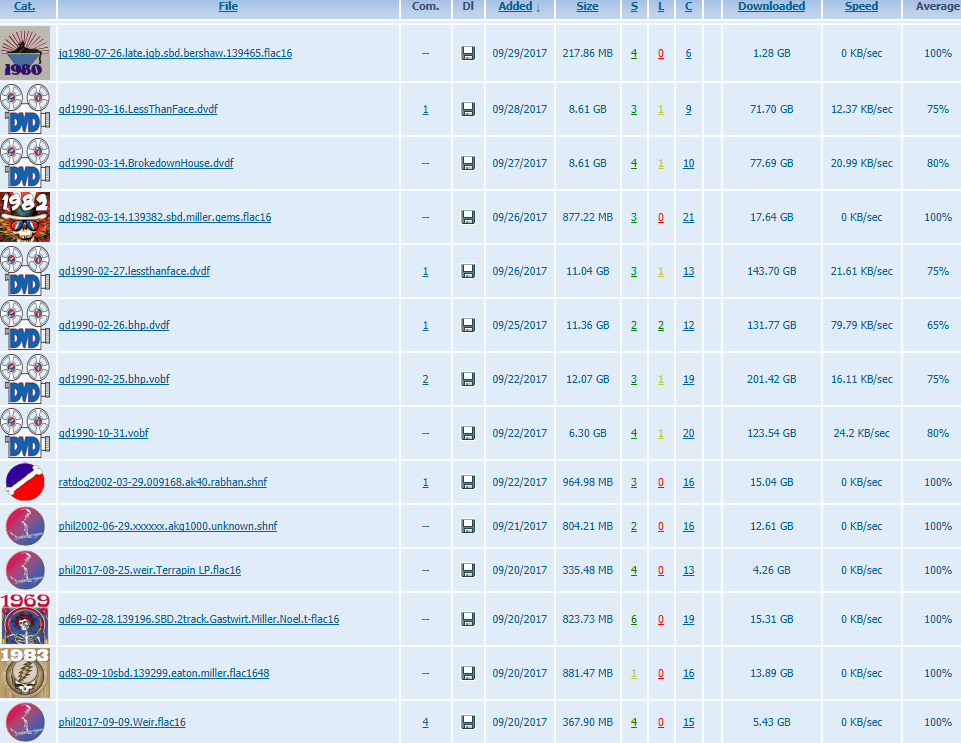This screenshot has height=743, width=961.
Task: Click DVD category icon beside gd1990-10-31.vobf
Action: click(x=25, y=433)
